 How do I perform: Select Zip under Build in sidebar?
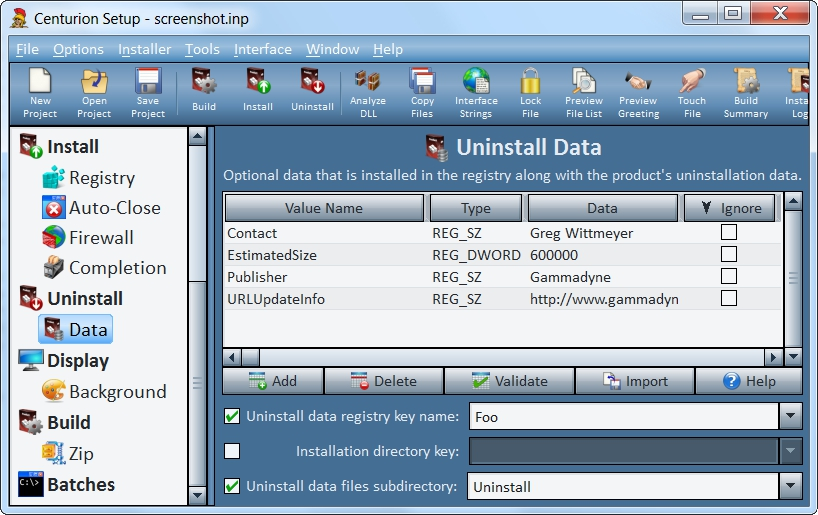tap(68, 453)
